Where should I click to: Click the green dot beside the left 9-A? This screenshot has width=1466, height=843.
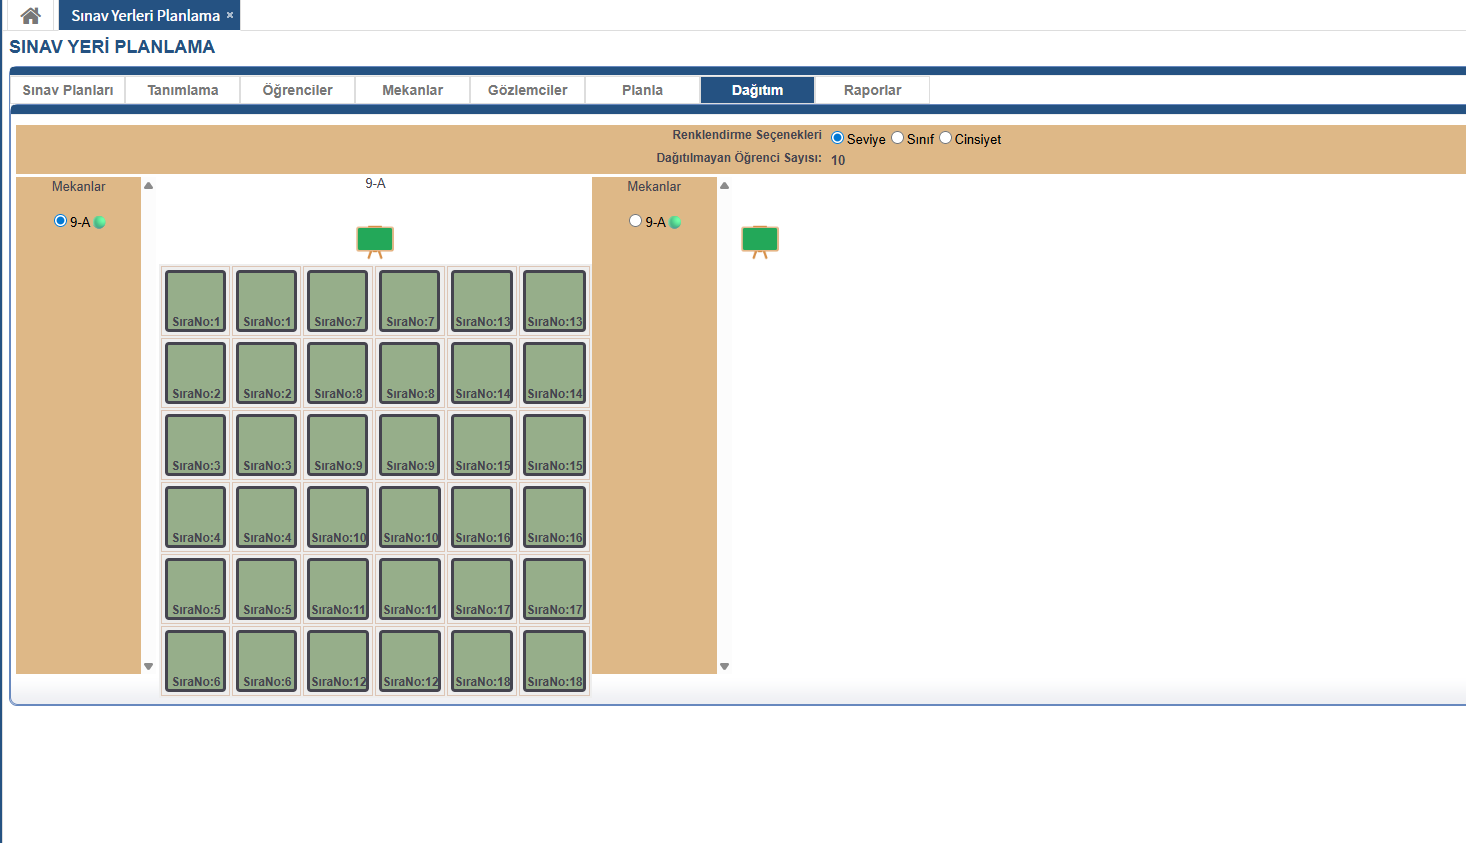point(100,222)
